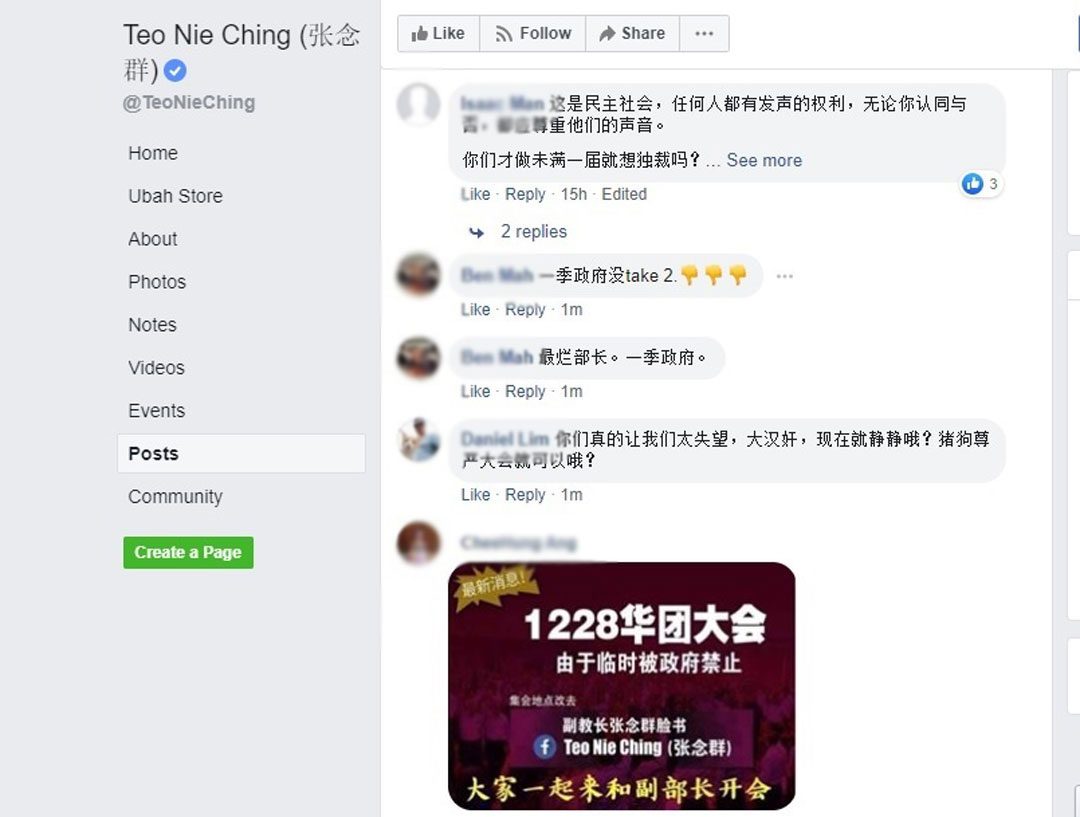The width and height of the screenshot is (1080, 817).
Task: Open the @TeoNieChing username link
Action: tap(189, 103)
